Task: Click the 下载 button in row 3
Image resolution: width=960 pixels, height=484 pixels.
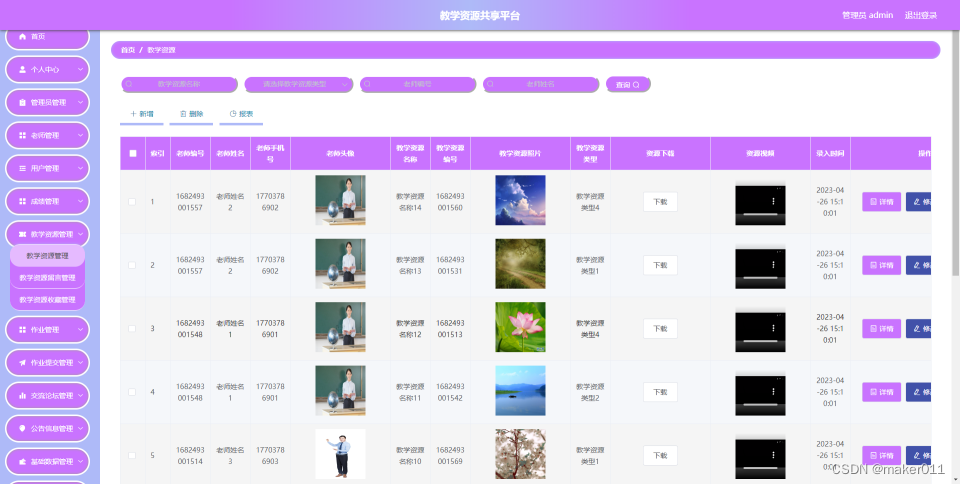Action: tap(660, 329)
